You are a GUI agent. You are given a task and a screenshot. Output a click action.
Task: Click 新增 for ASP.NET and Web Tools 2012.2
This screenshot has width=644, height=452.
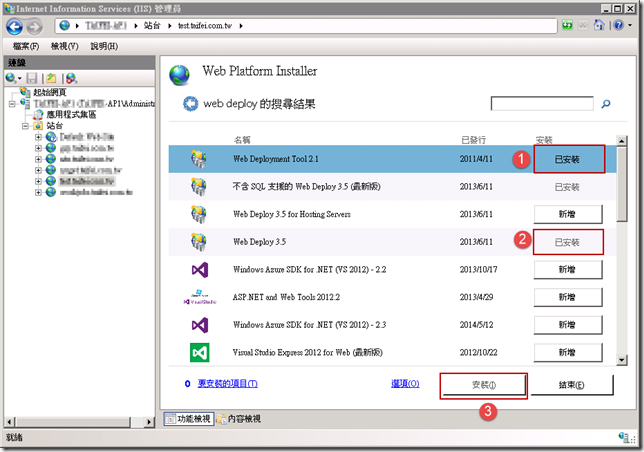[568, 297]
